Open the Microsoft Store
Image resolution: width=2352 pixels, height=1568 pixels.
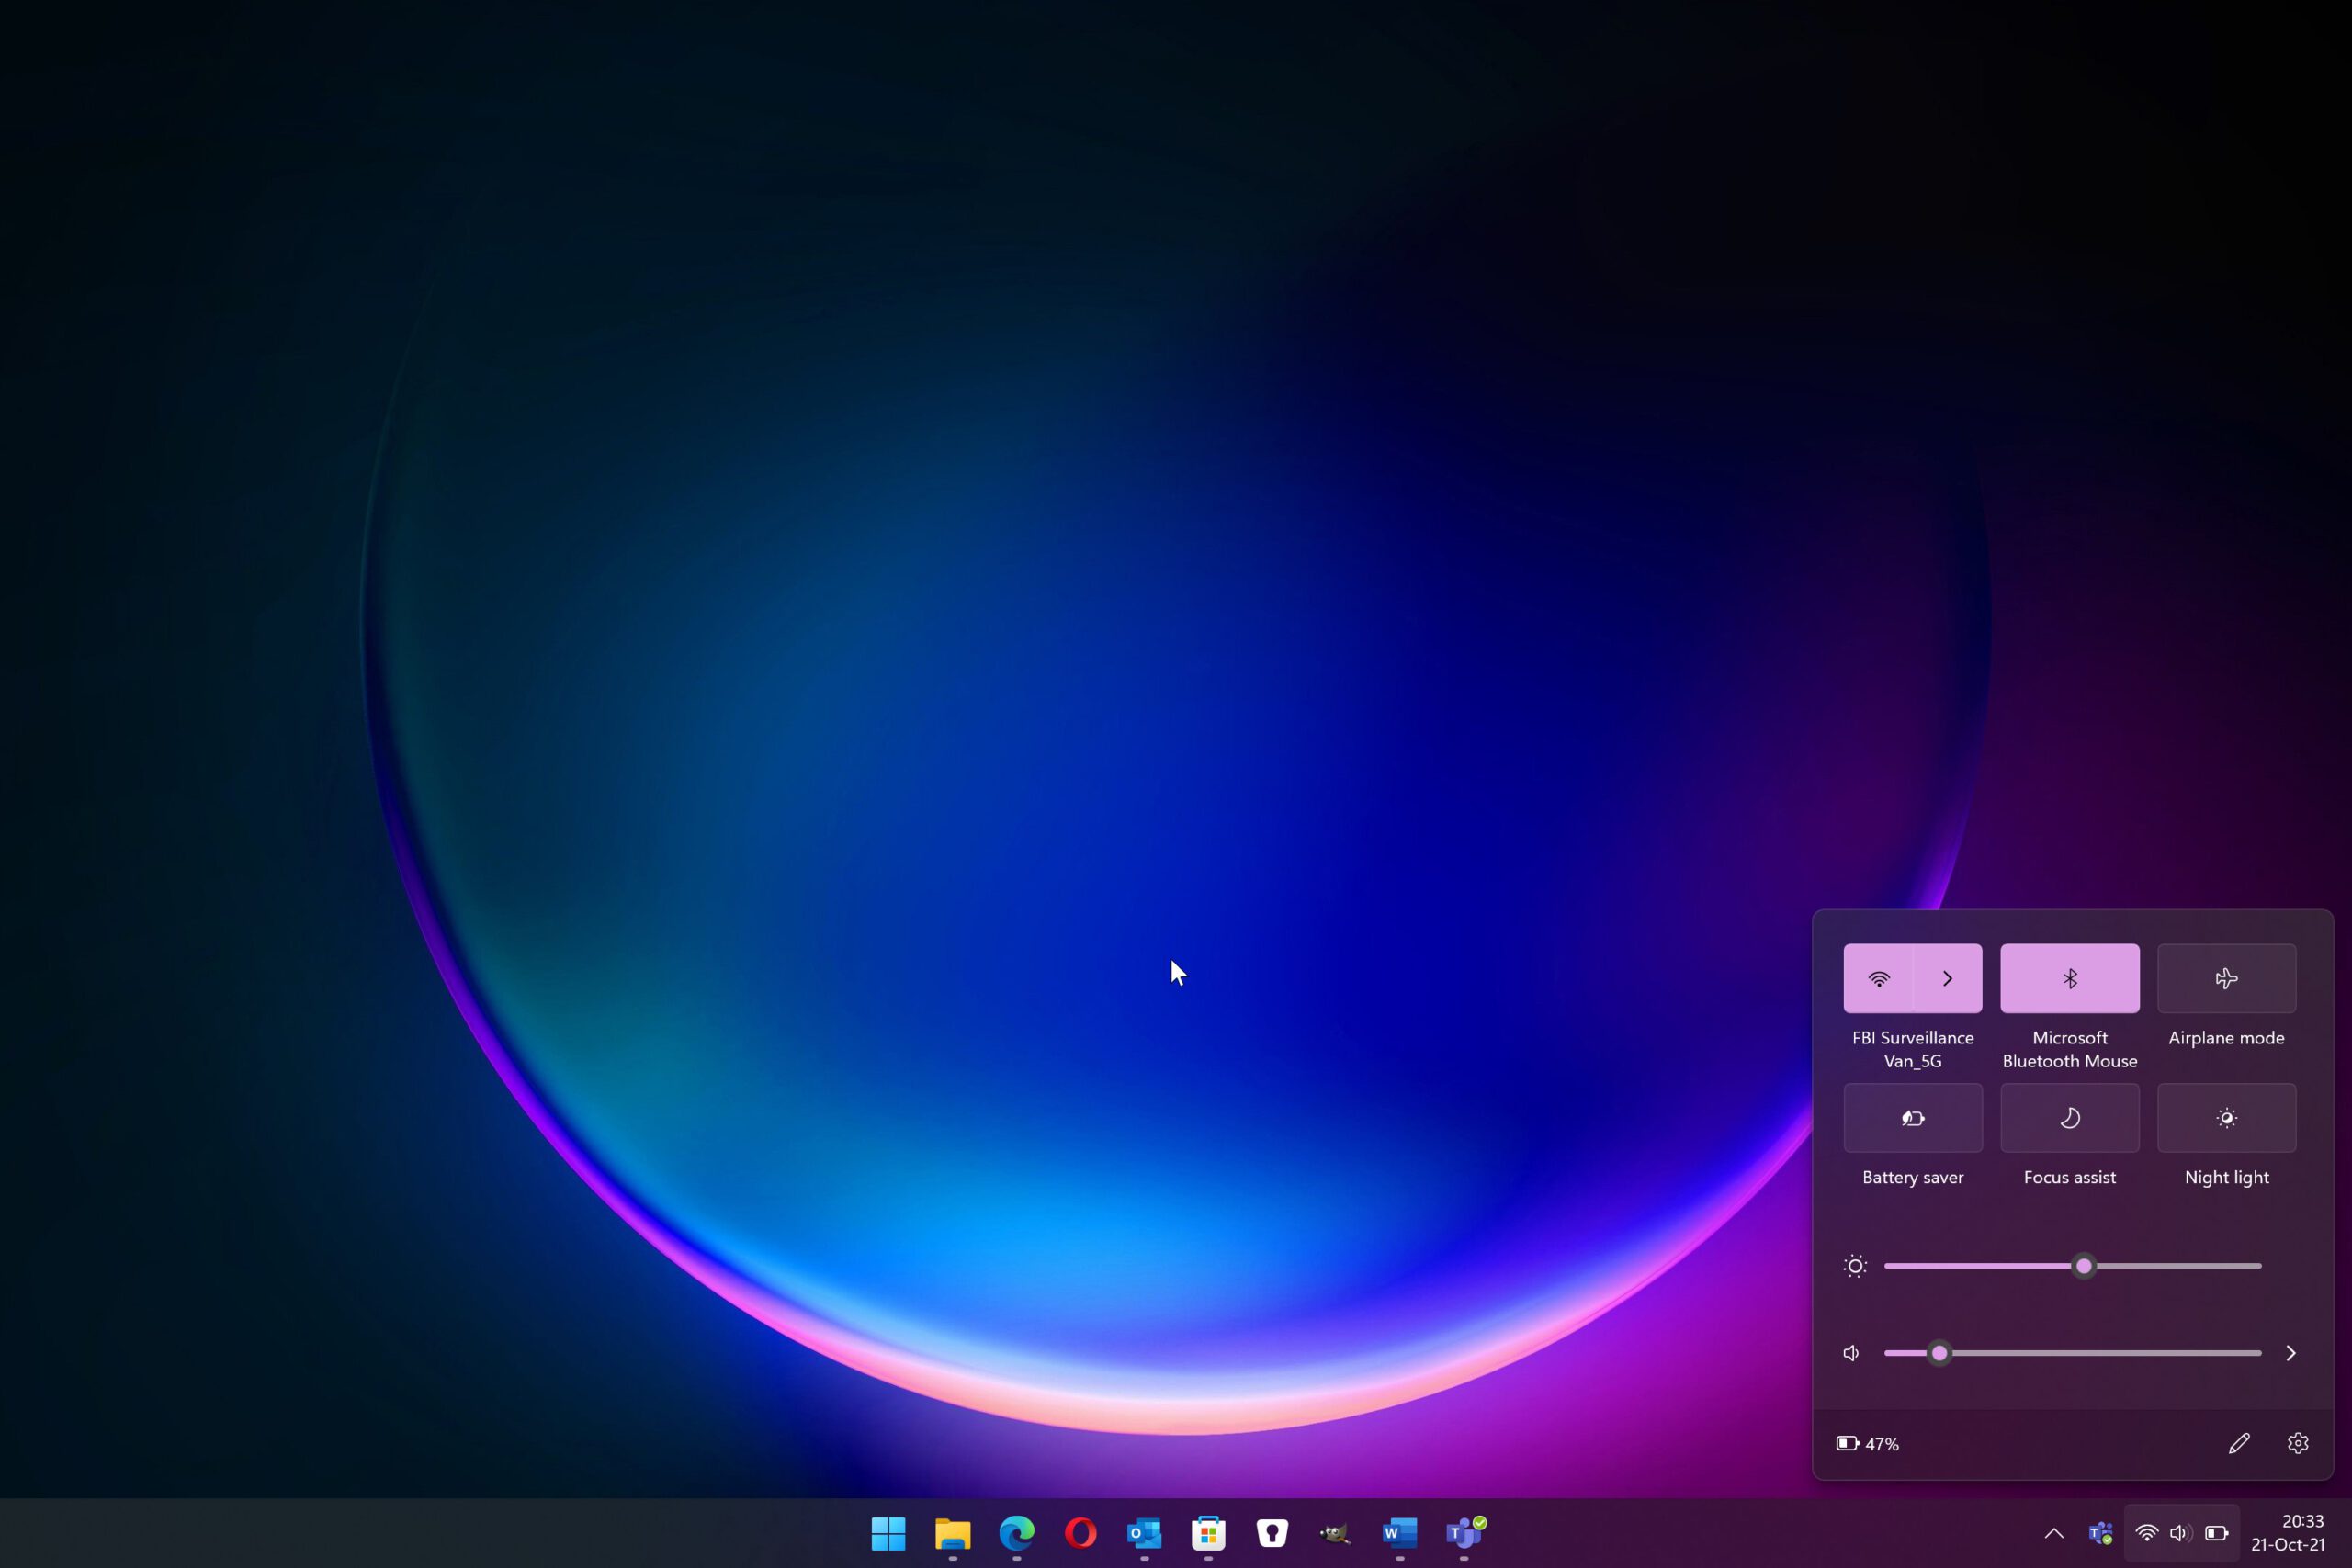pos(1208,1533)
